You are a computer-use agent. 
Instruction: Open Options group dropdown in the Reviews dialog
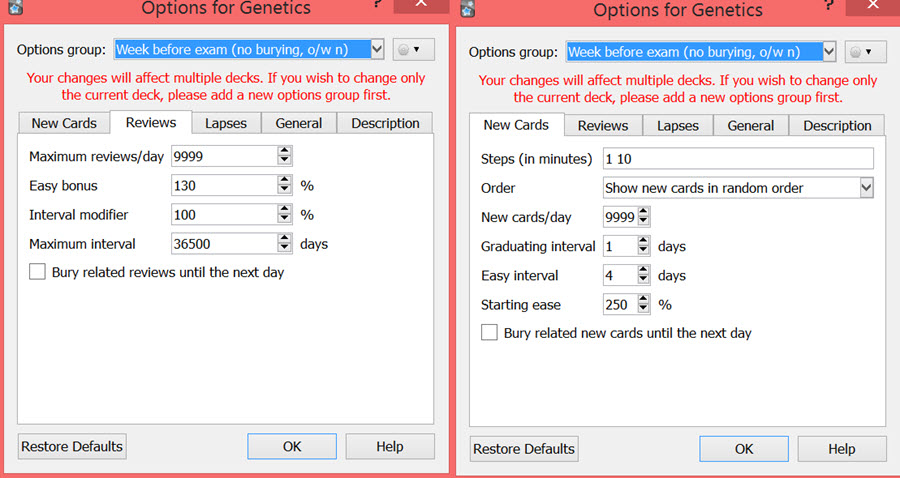click(376, 49)
